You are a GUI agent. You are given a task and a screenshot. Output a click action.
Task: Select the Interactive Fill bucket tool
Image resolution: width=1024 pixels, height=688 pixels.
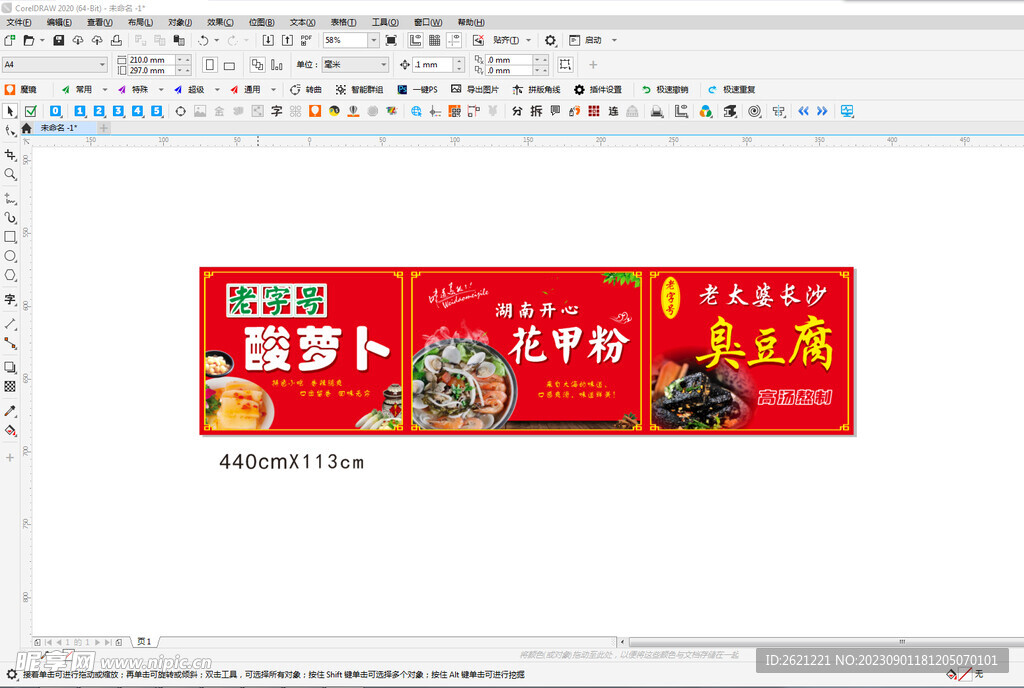coord(10,430)
